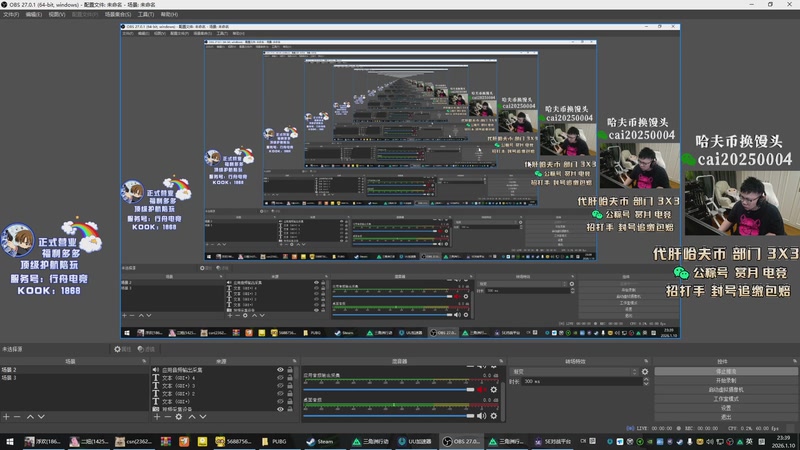This screenshot has height=450, width=800.
Task: Click the 启动虚拟摄像机 virtual camera button
Action: tap(726, 390)
